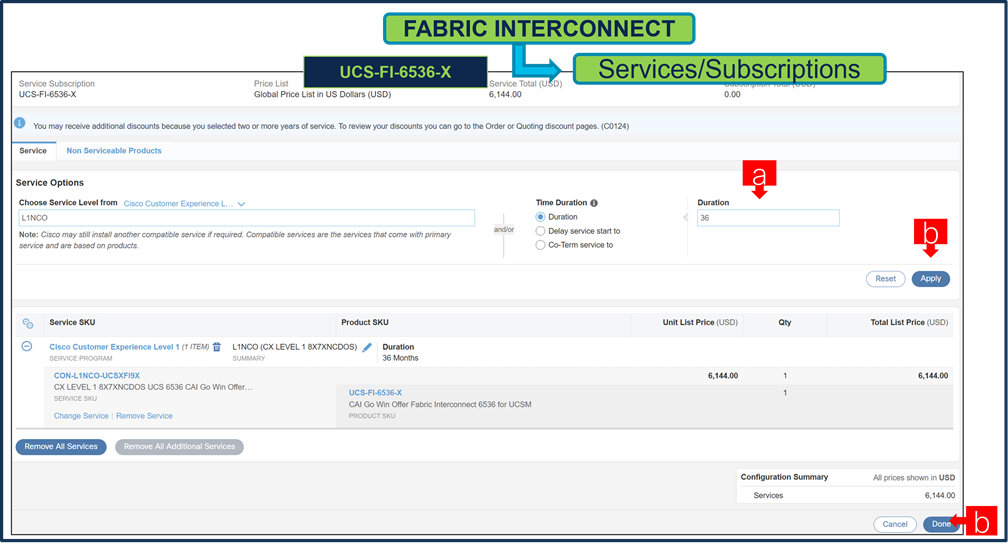This screenshot has height=556, width=1008.
Task: Select the Duration radio button
Action: click(x=541, y=217)
